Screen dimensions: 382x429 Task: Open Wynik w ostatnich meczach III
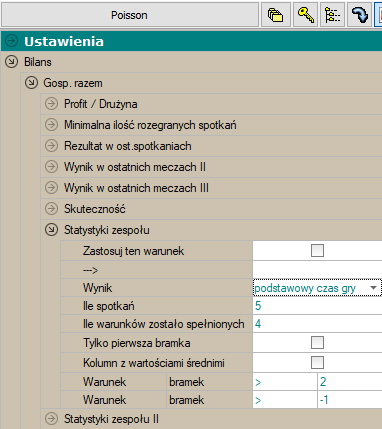coord(136,188)
